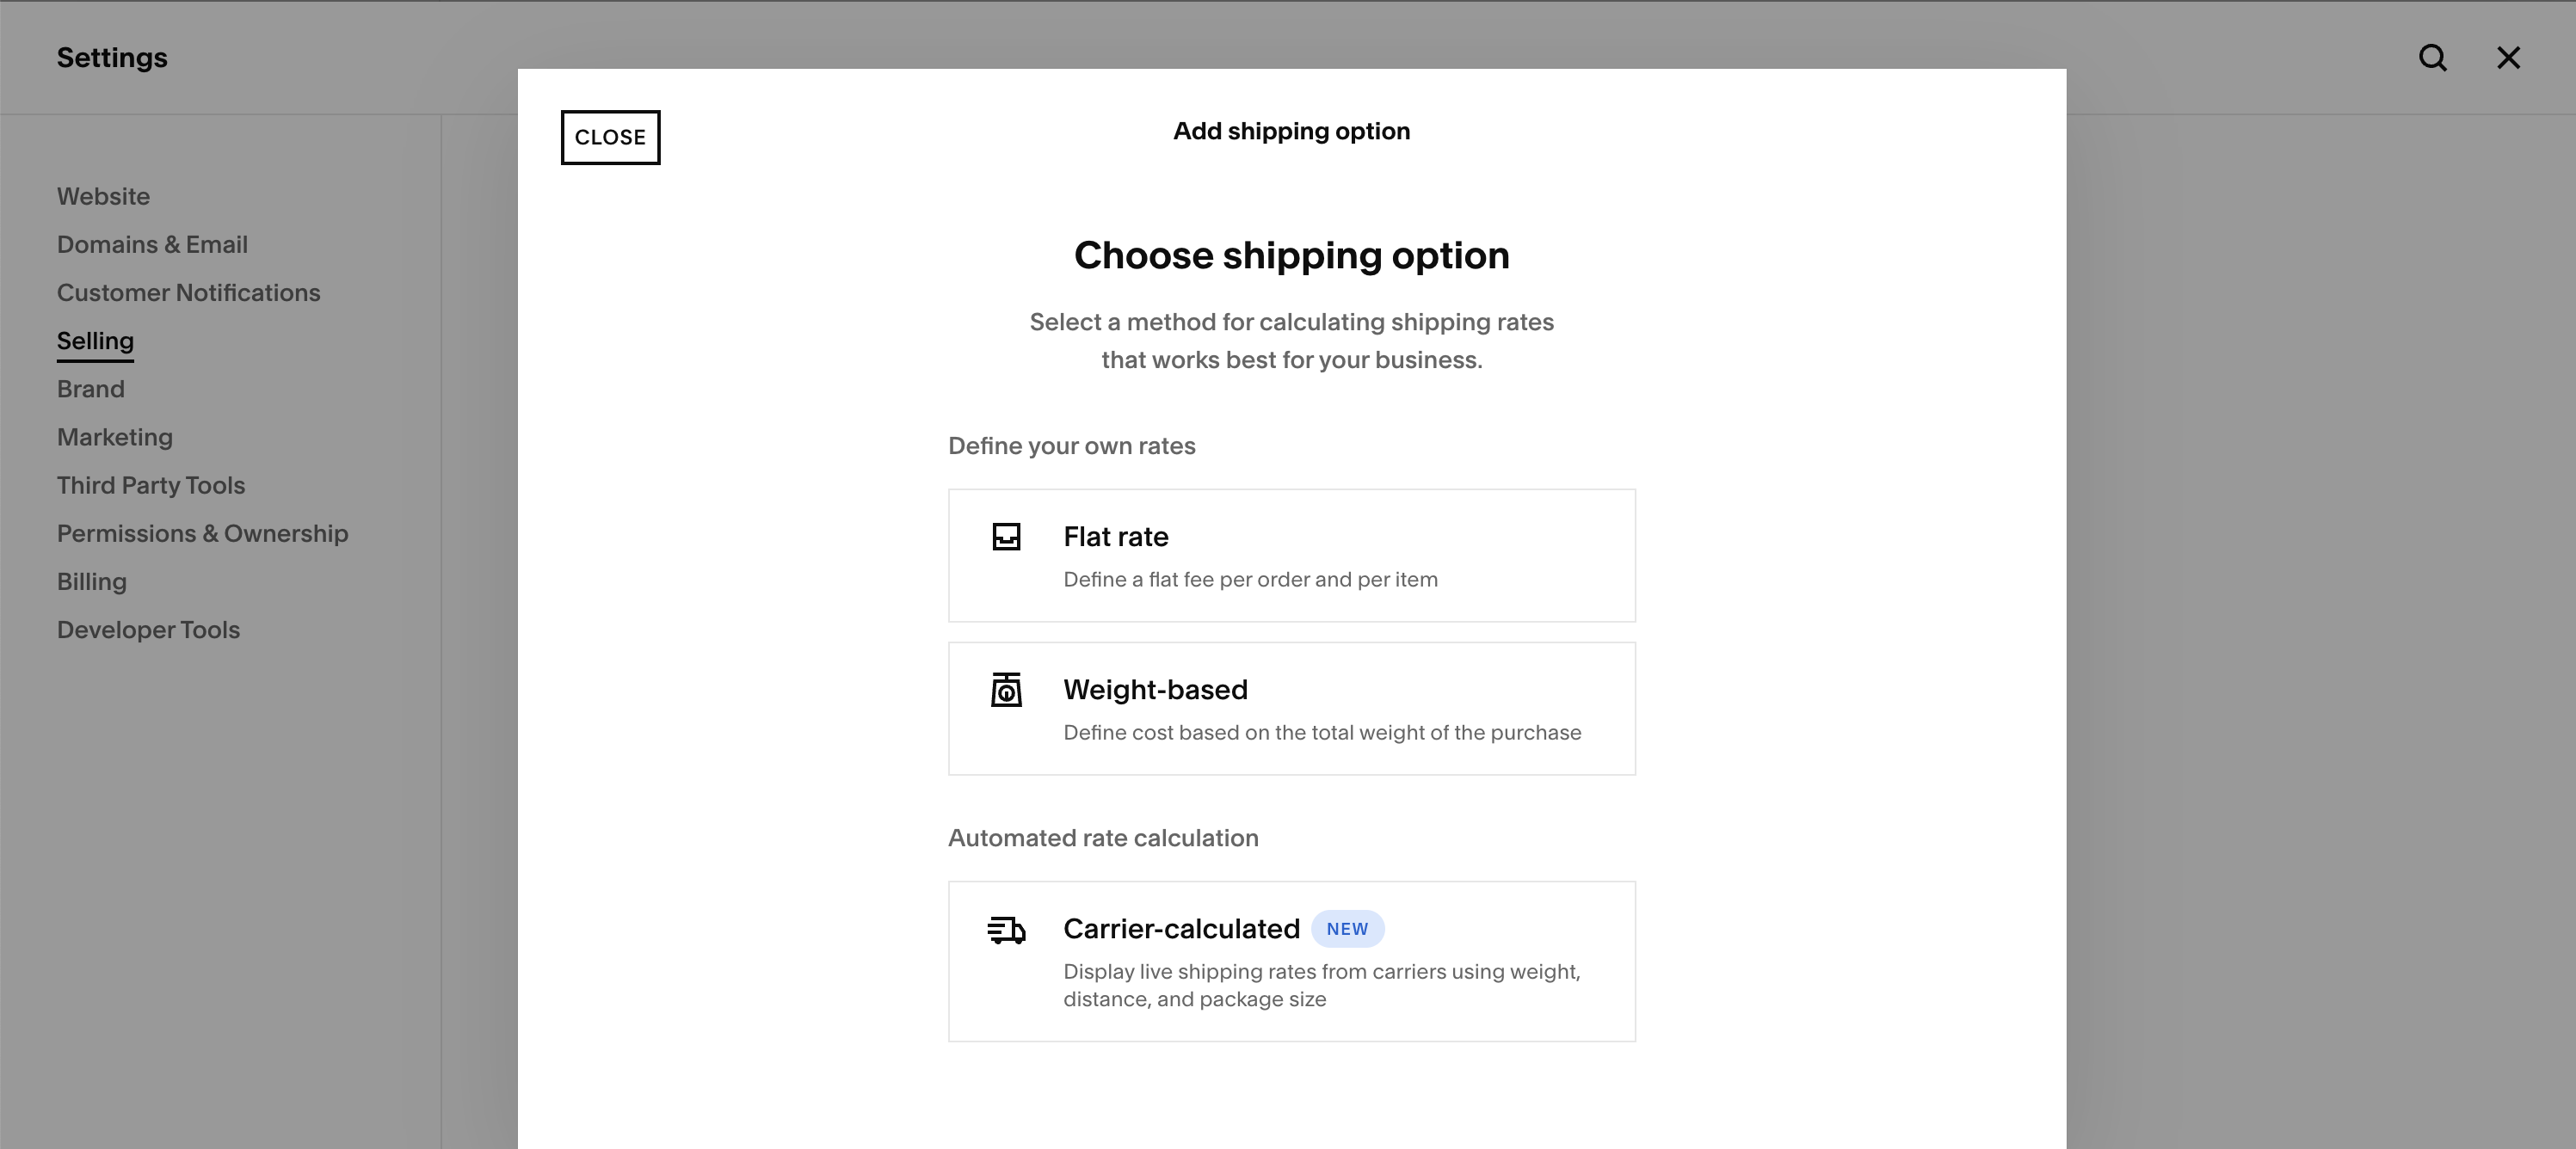Open Third Party Tools settings
This screenshot has width=2576, height=1149.
point(150,485)
